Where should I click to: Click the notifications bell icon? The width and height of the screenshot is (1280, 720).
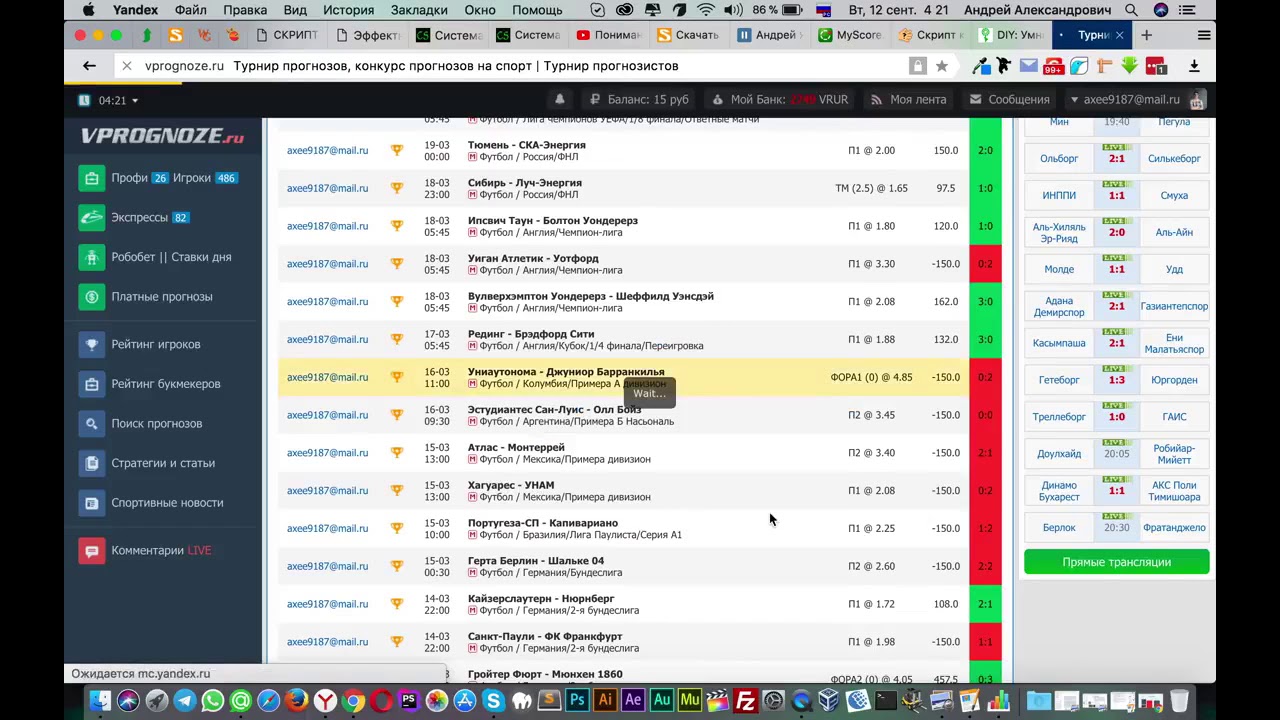(560, 99)
